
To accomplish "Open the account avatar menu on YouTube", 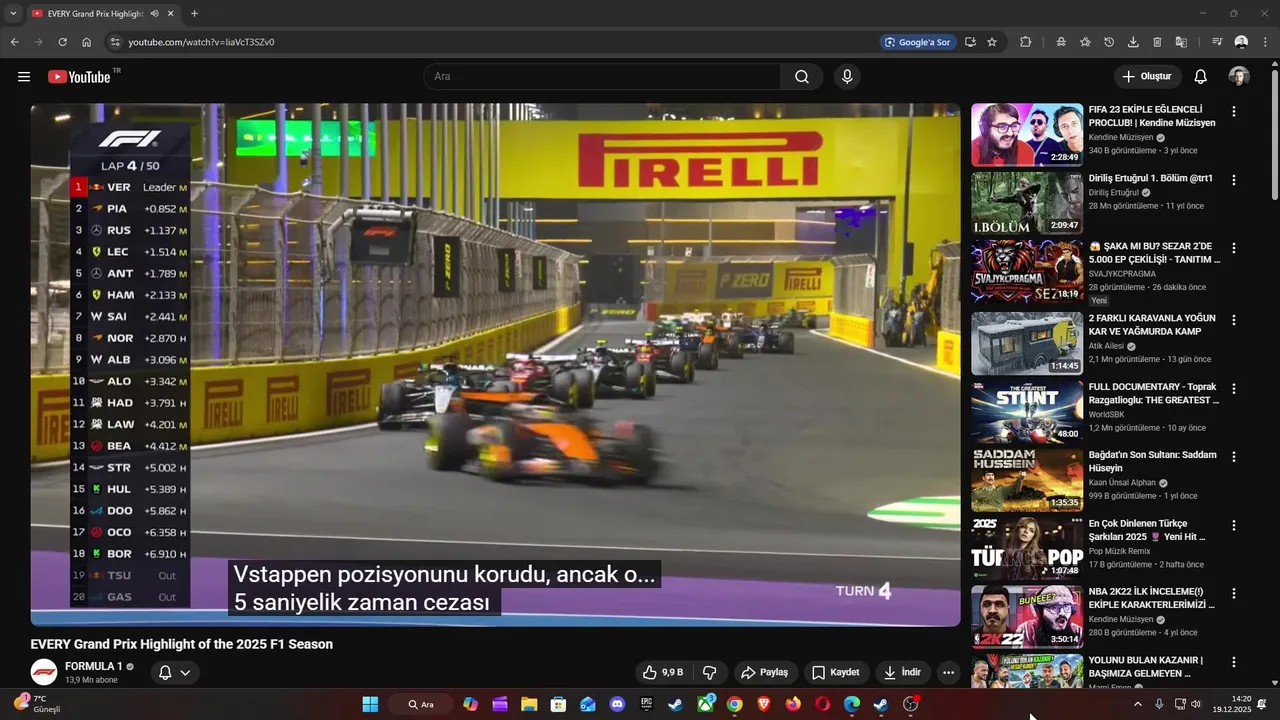I will tap(1239, 77).
